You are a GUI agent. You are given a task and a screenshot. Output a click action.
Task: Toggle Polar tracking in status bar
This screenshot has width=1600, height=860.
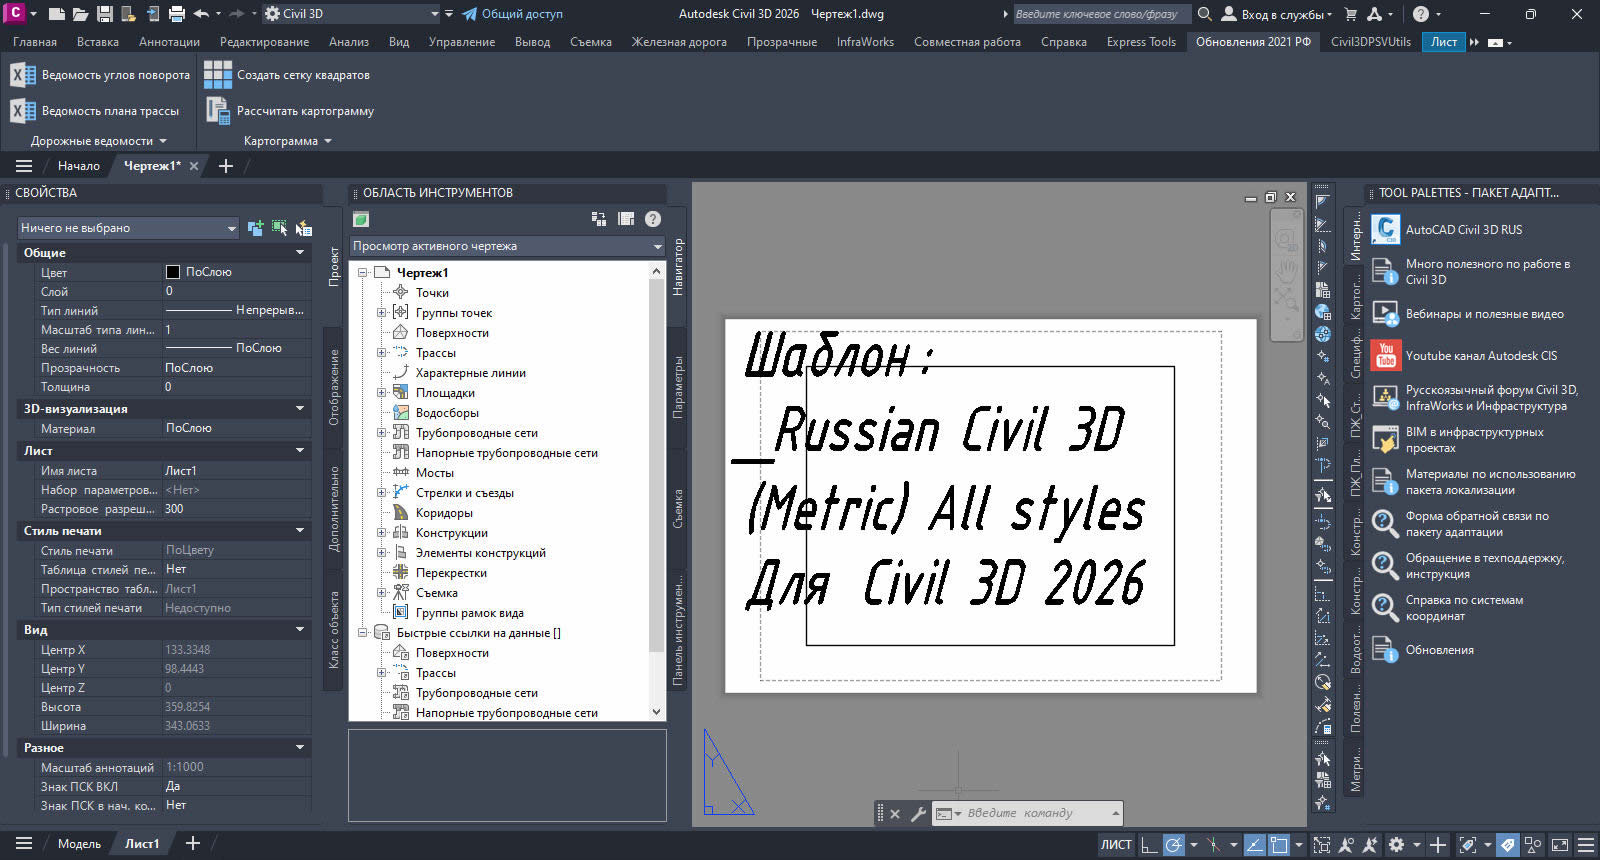(1174, 845)
